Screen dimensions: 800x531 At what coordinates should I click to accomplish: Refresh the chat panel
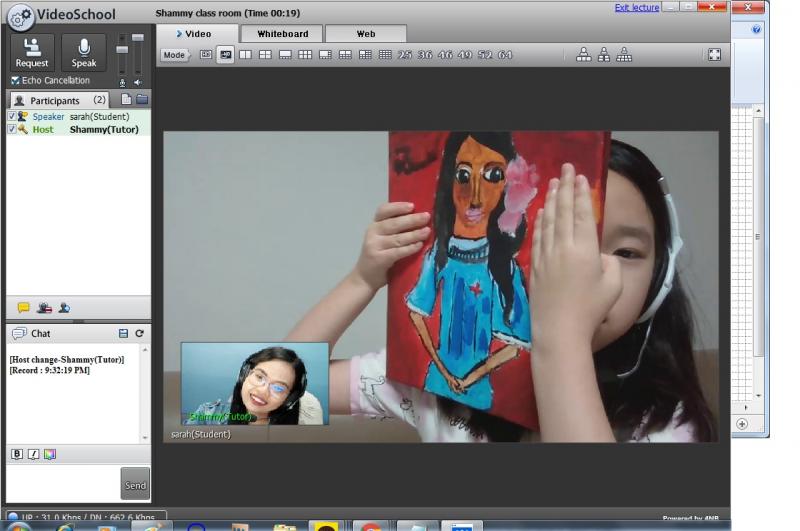coord(140,333)
